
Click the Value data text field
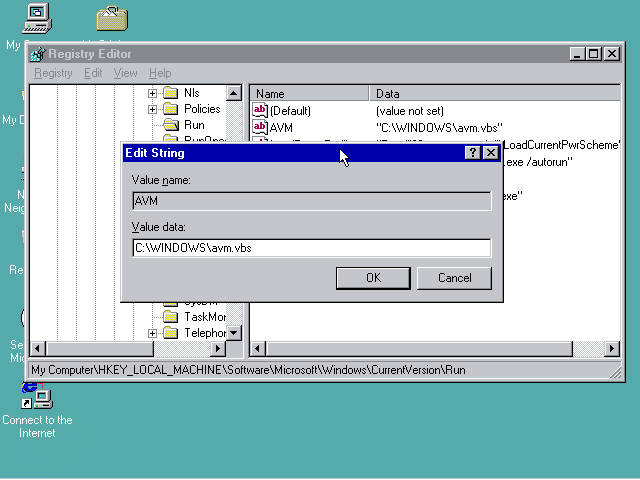point(312,248)
